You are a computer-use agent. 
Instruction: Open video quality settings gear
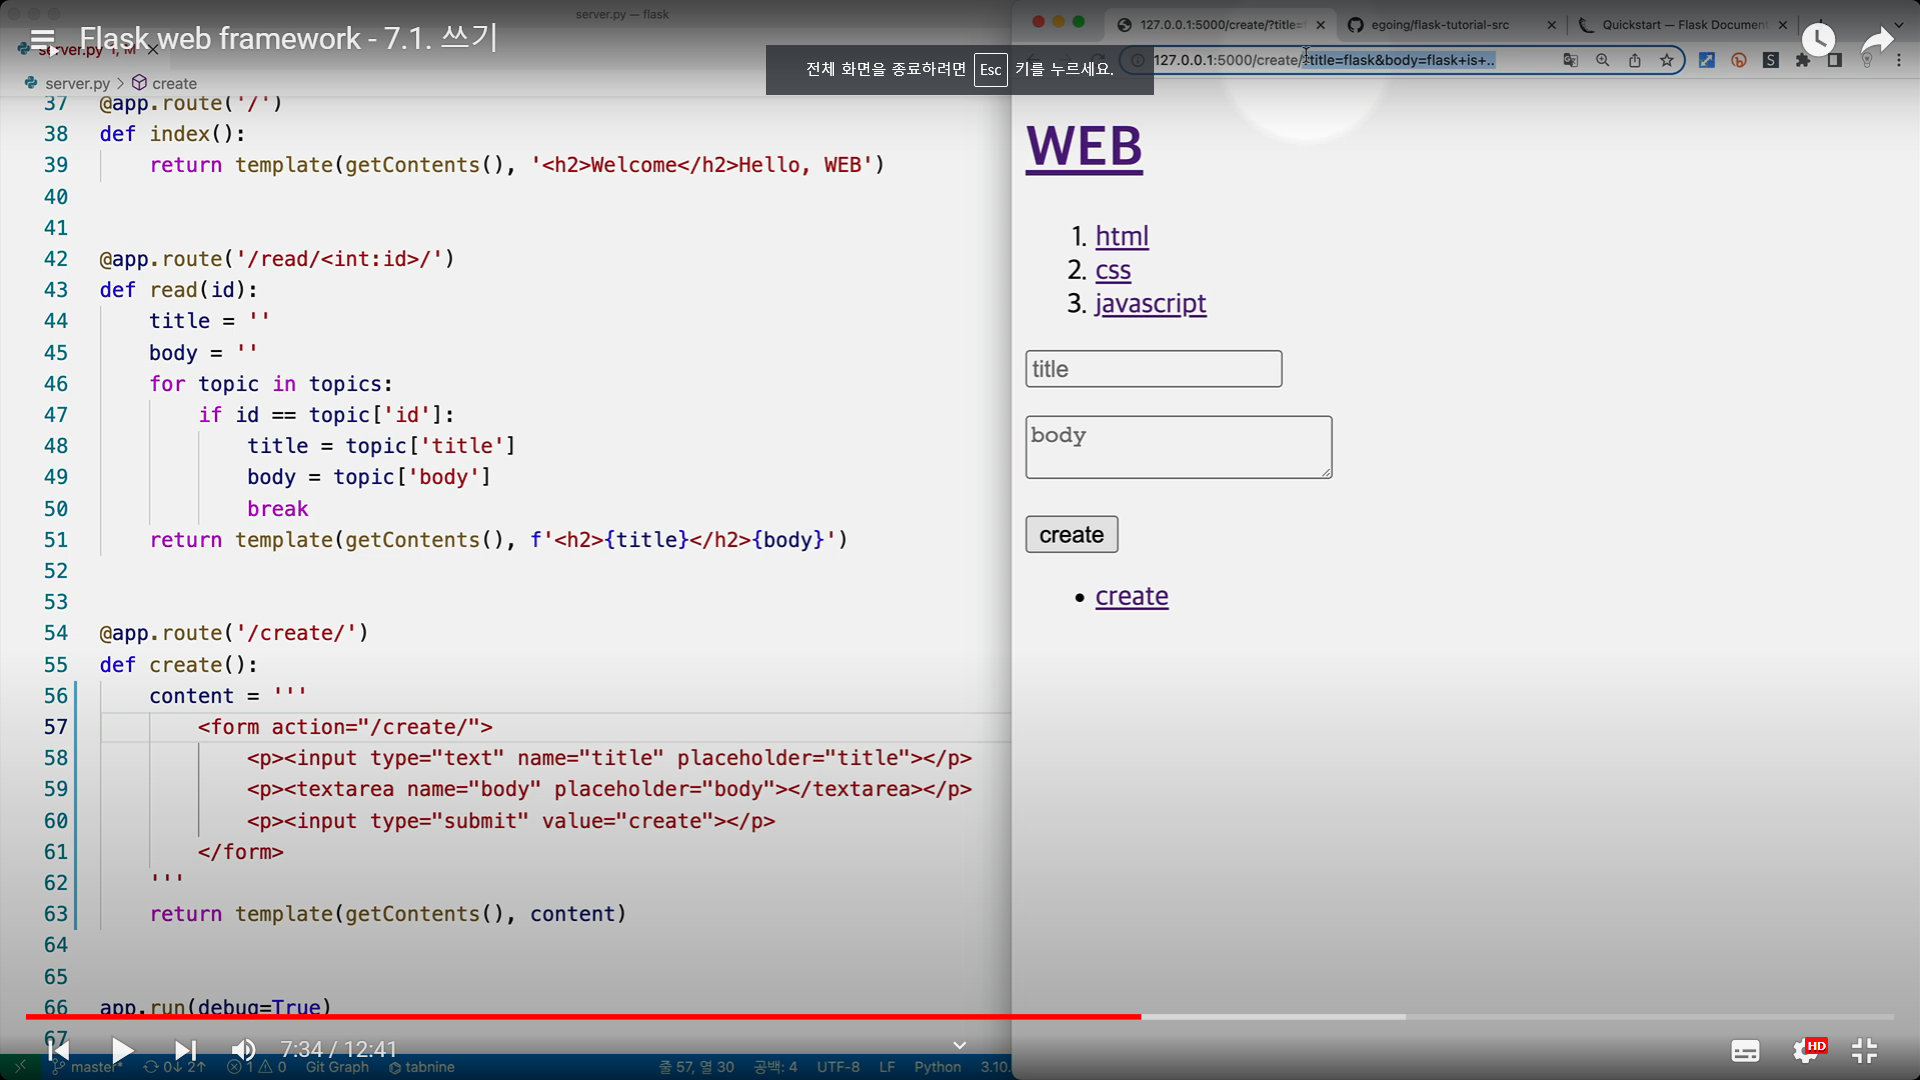1806,1050
